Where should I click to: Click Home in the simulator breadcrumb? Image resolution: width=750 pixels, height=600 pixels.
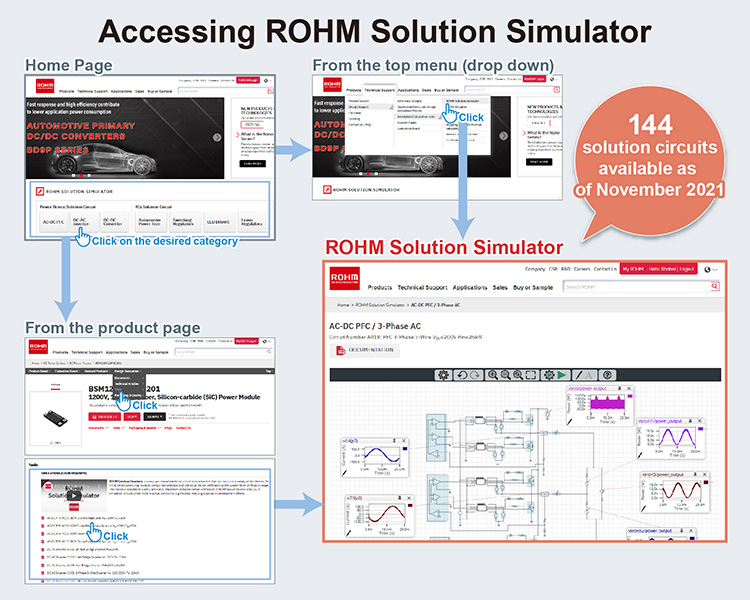pyautogui.click(x=343, y=305)
